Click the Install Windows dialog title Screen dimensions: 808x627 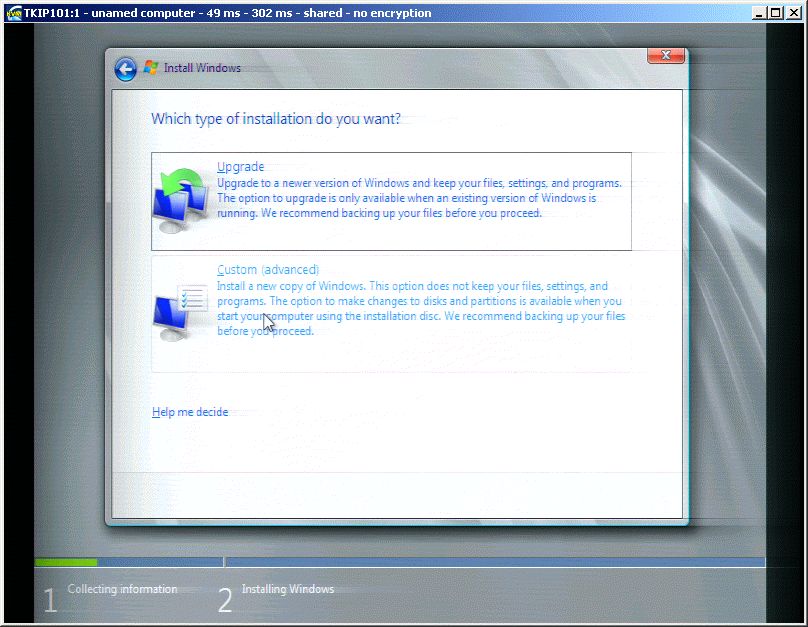pos(202,68)
